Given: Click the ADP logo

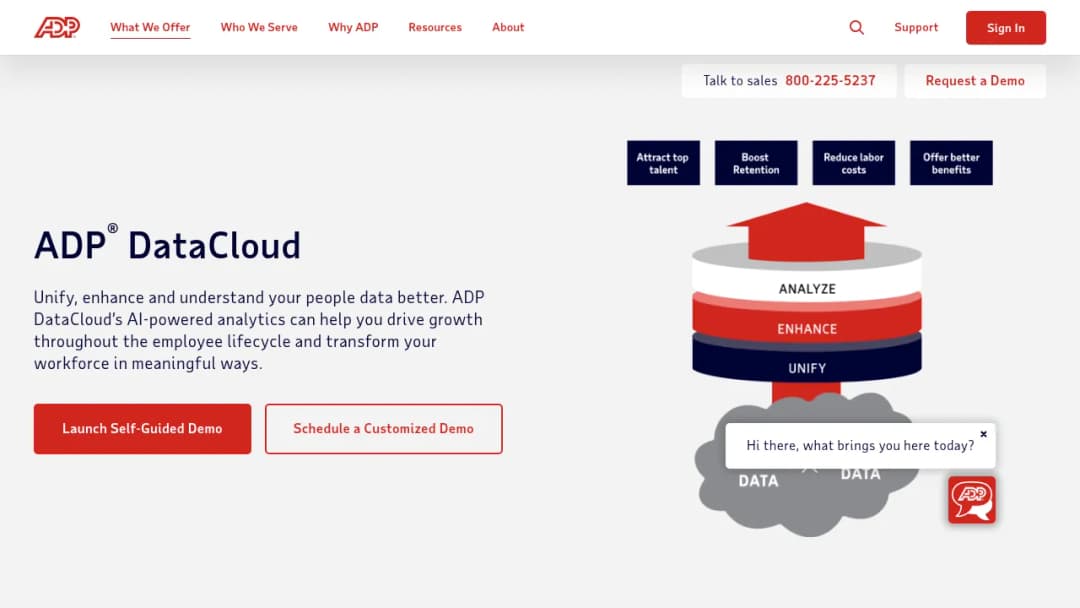Looking at the screenshot, I should pyautogui.click(x=57, y=28).
